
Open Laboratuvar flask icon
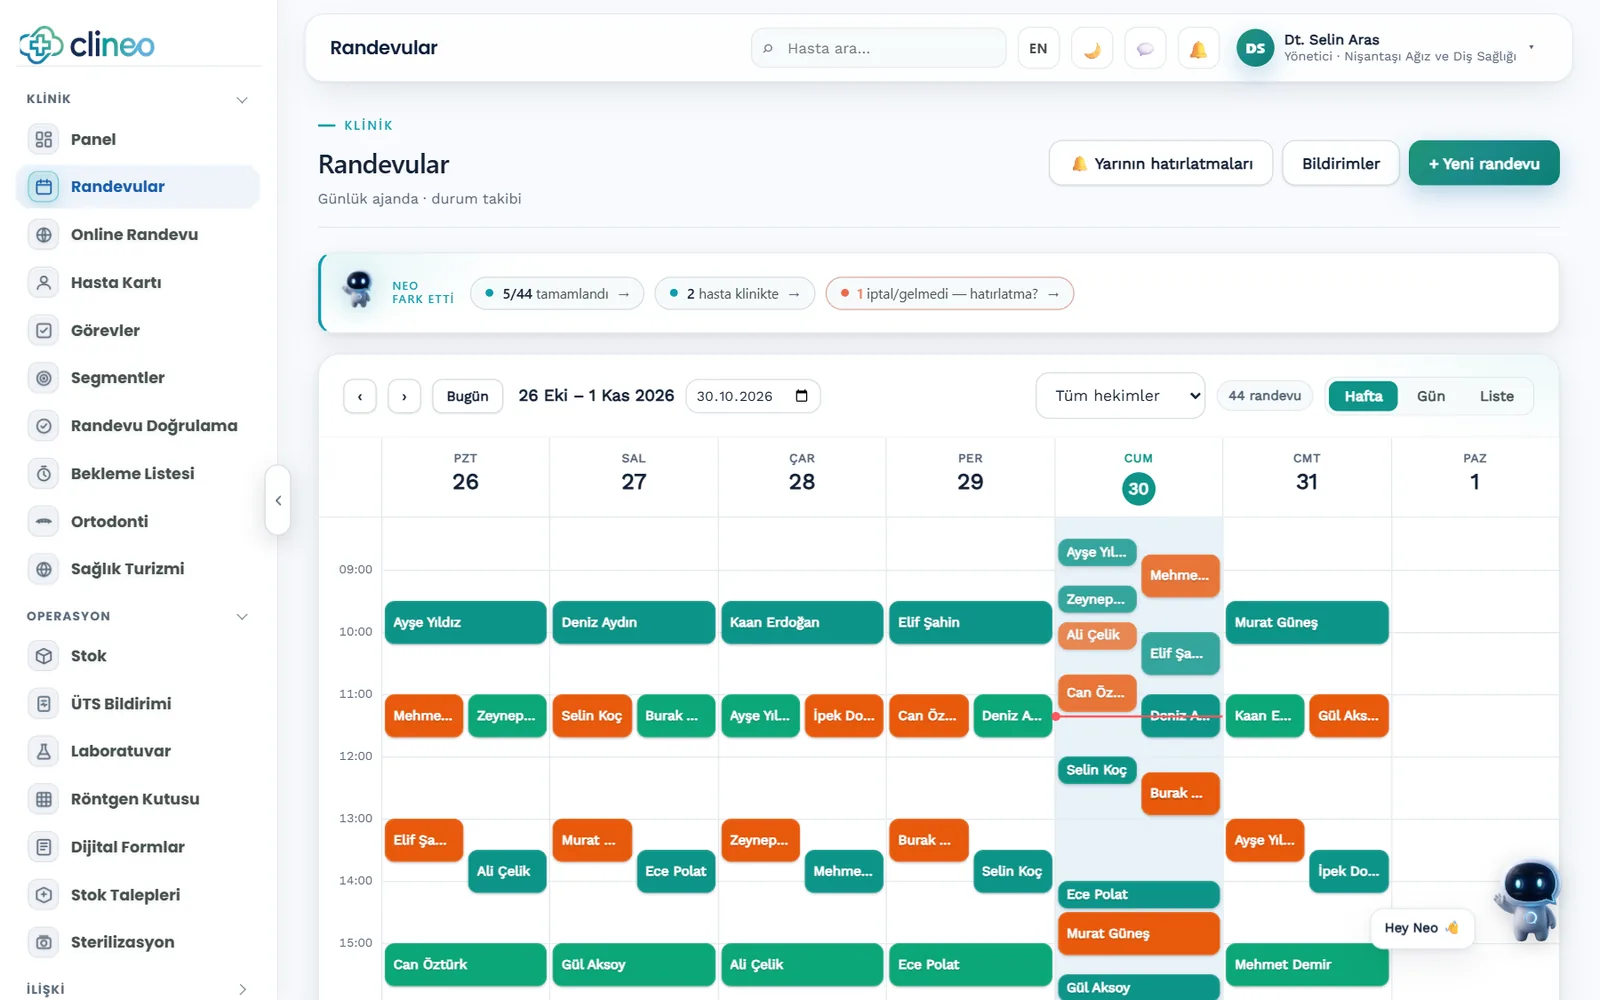[44, 751]
